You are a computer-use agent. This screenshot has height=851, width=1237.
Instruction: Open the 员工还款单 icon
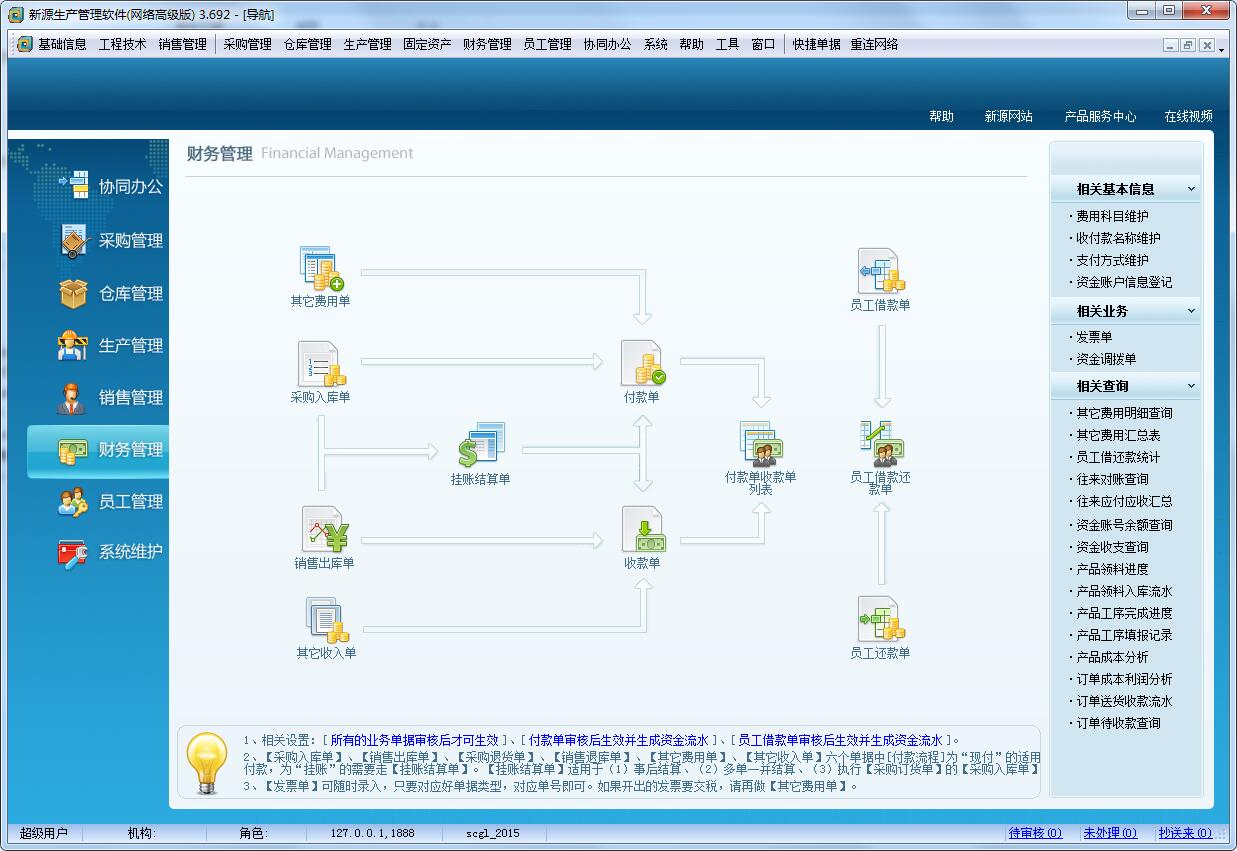coord(880,620)
